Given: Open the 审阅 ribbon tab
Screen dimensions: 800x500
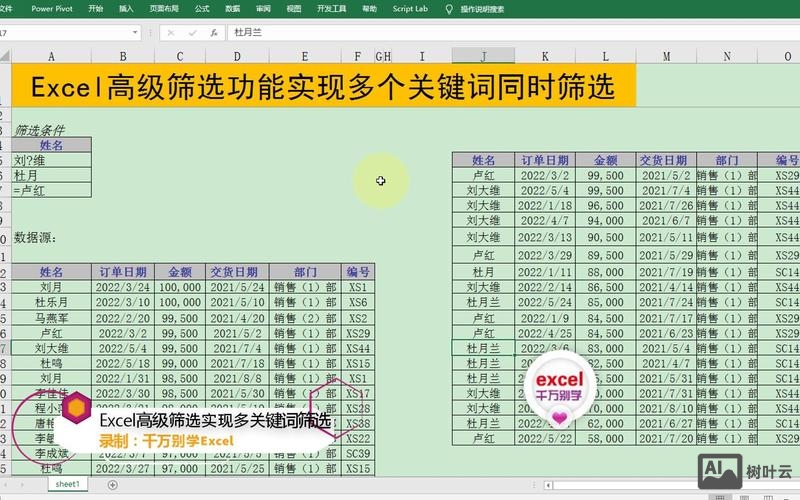Looking at the screenshot, I should tap(263, 9).
